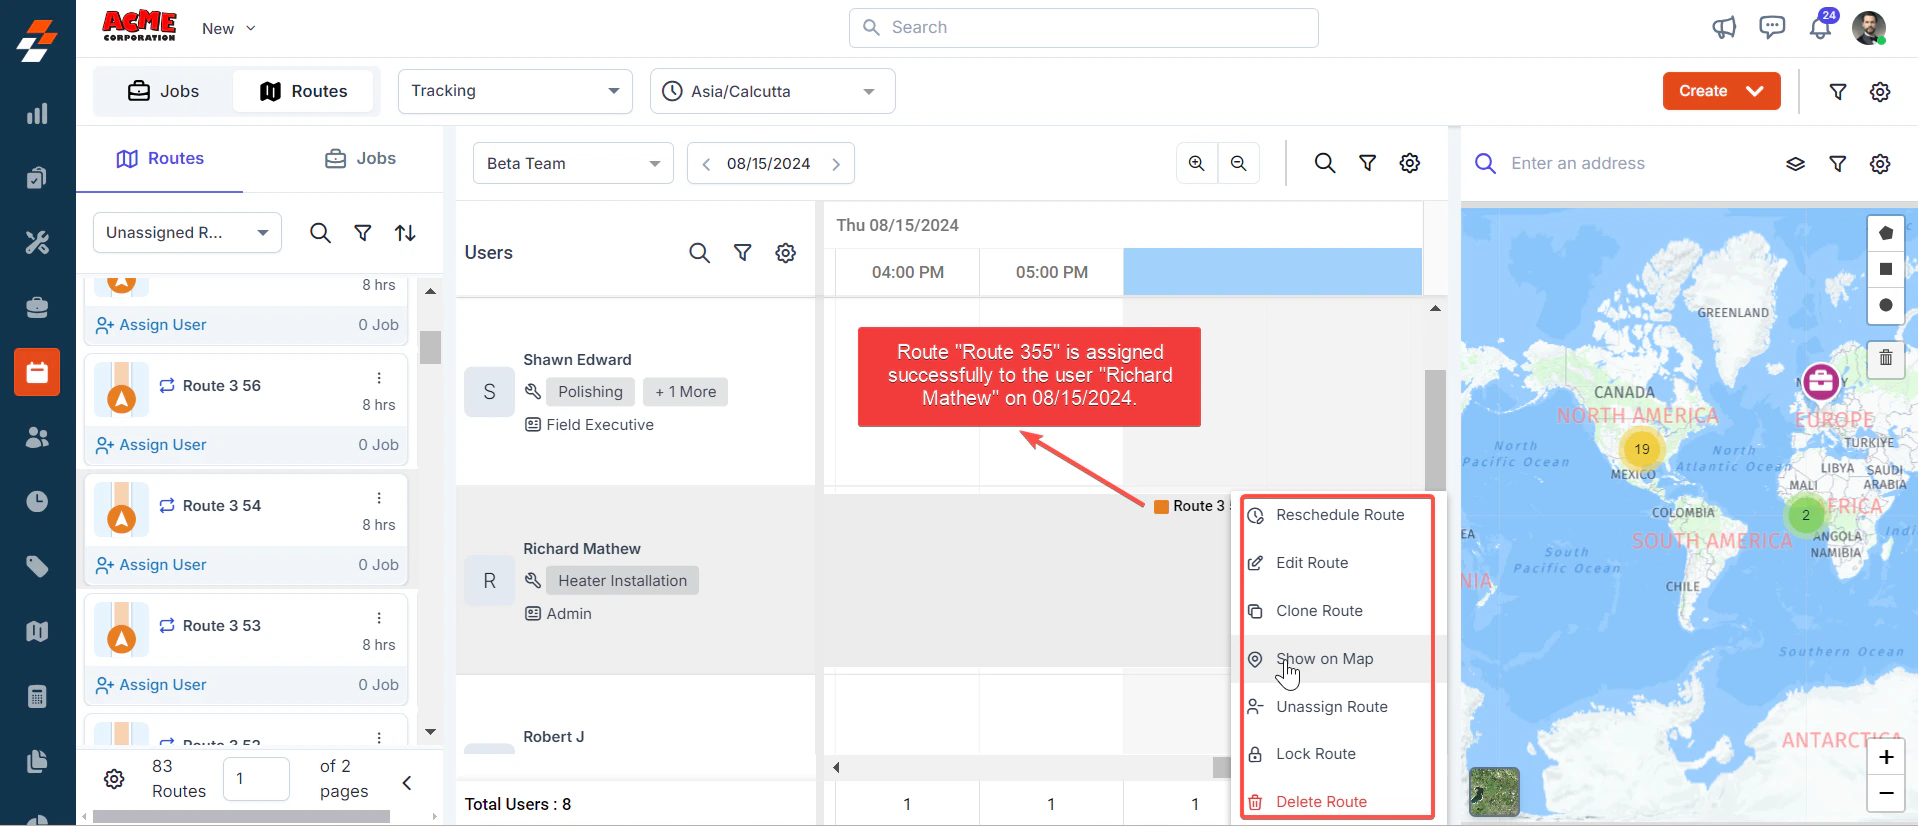The image size is (1918, 826).
Task: Open the chat messages icon
Action: tap(1772, 28)
